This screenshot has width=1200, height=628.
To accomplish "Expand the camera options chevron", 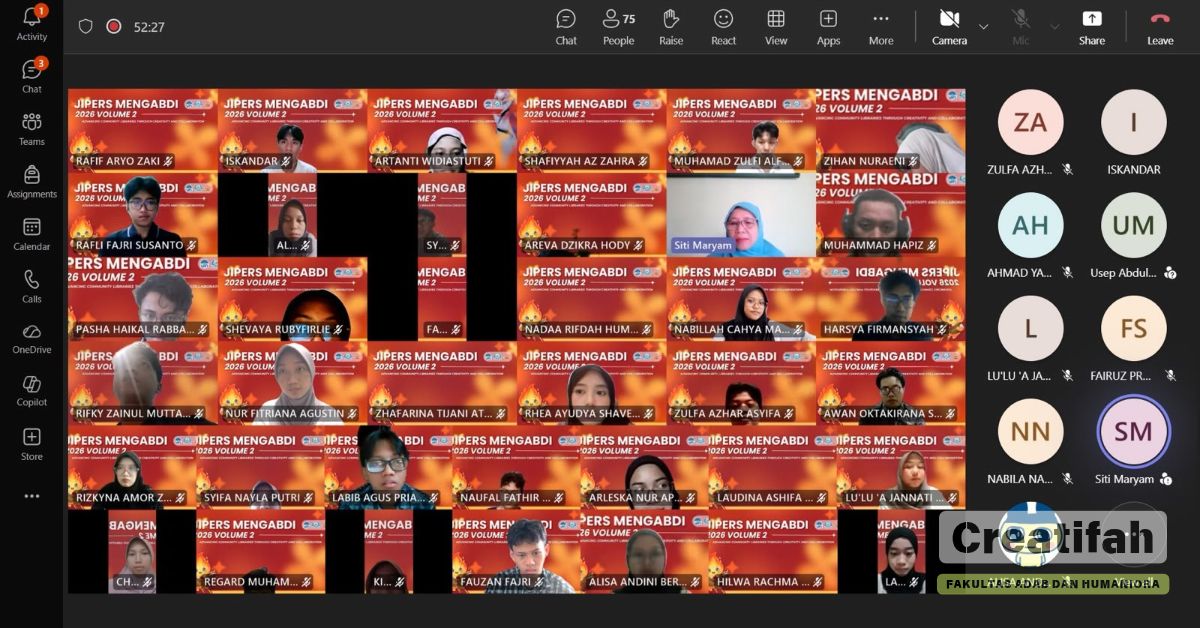I will [x=983, y=27].
